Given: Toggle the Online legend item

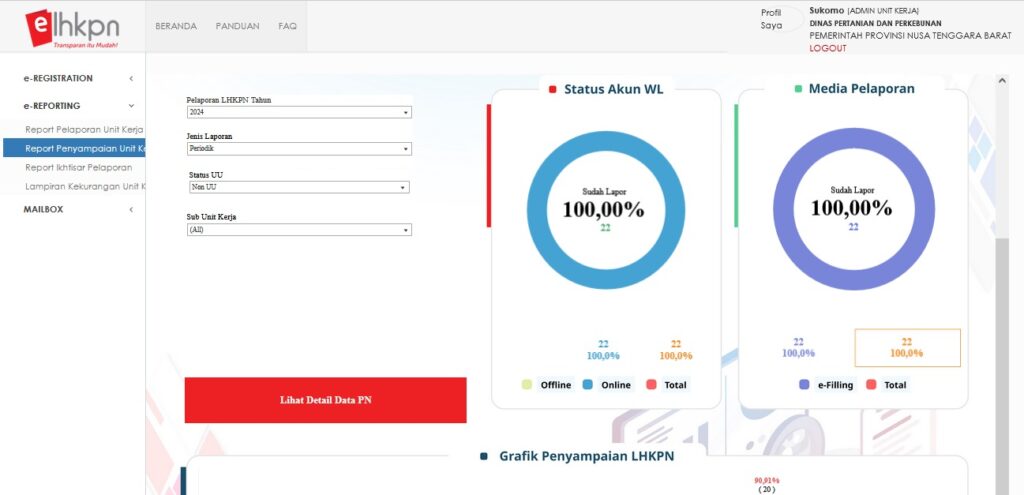Looking at the screenshot, I should click(x=606, y=385).
